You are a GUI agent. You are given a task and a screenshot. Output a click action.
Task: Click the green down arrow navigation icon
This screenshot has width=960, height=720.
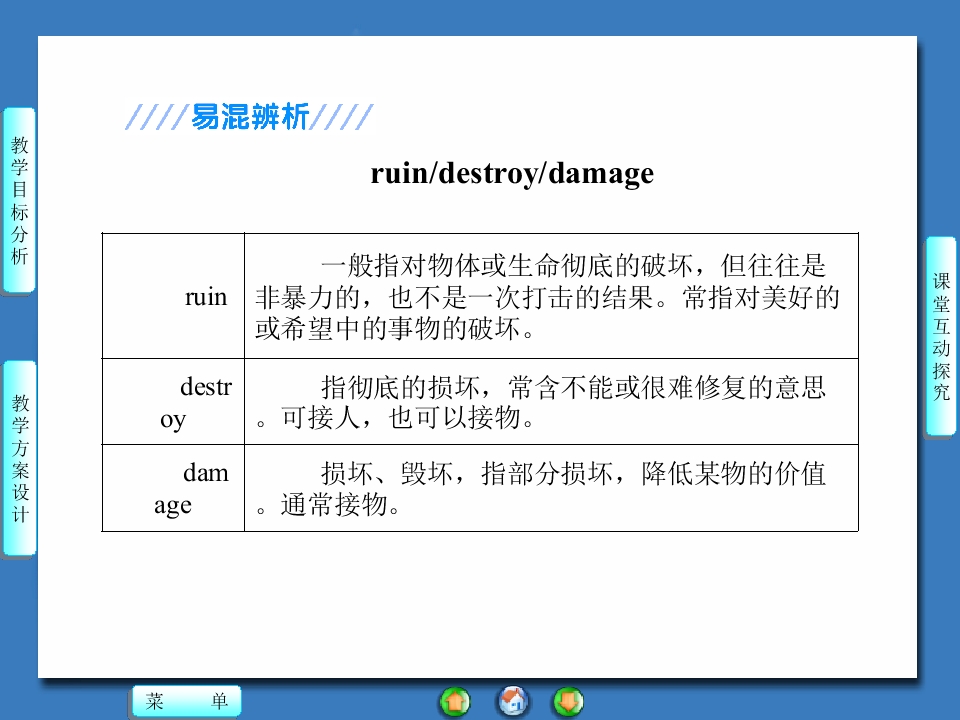(568, 702)
